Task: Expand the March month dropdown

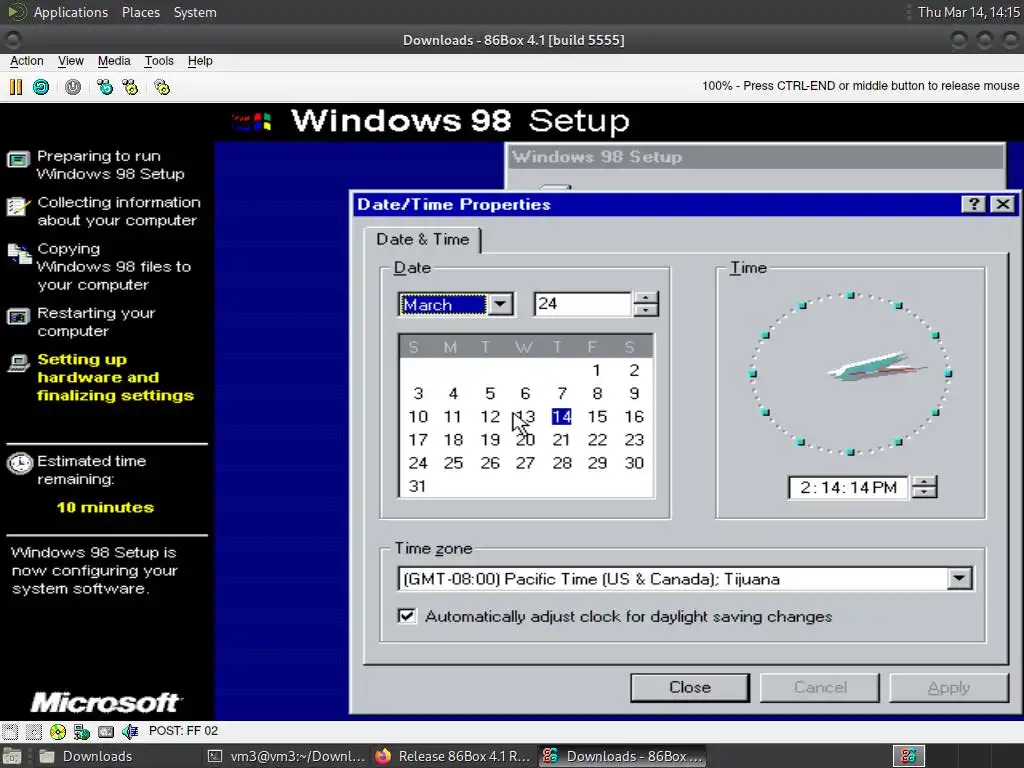Action: 500,304
